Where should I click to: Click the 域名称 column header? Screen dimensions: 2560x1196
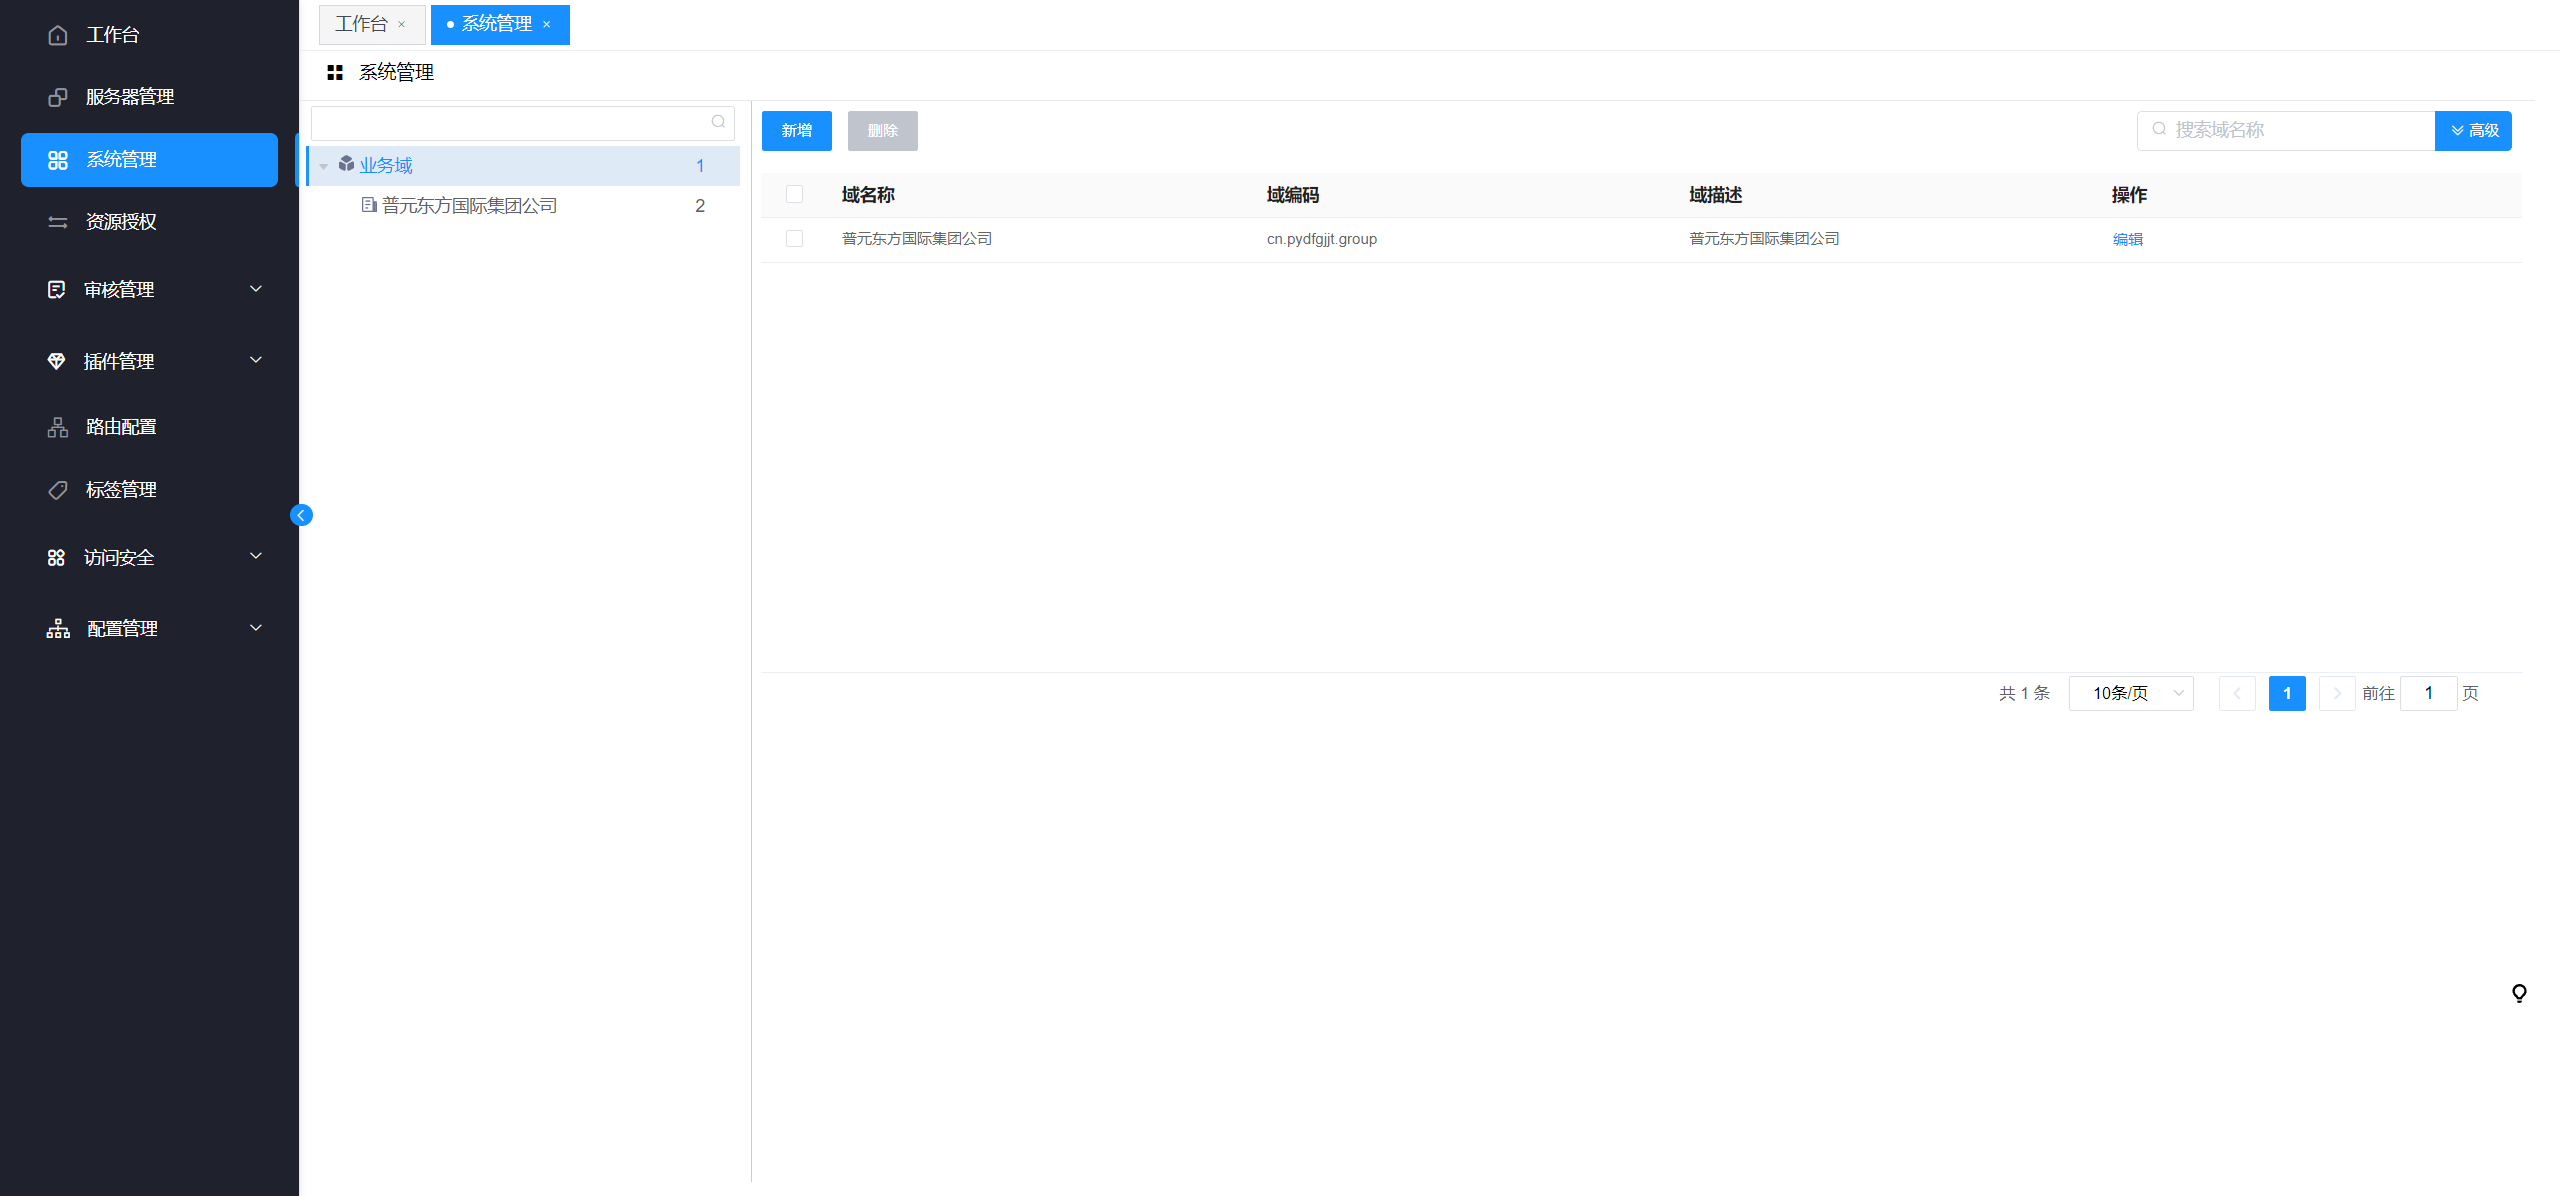click(x=868, y=195)
